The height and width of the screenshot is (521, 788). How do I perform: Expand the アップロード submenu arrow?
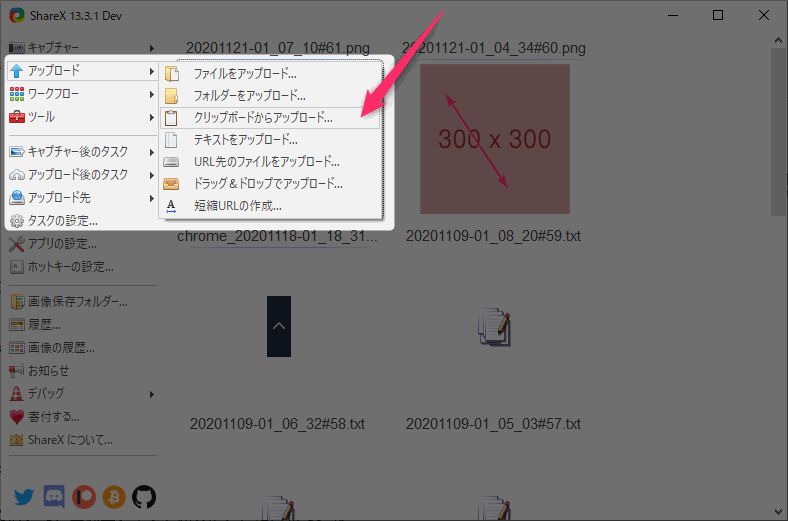[151, 71]
